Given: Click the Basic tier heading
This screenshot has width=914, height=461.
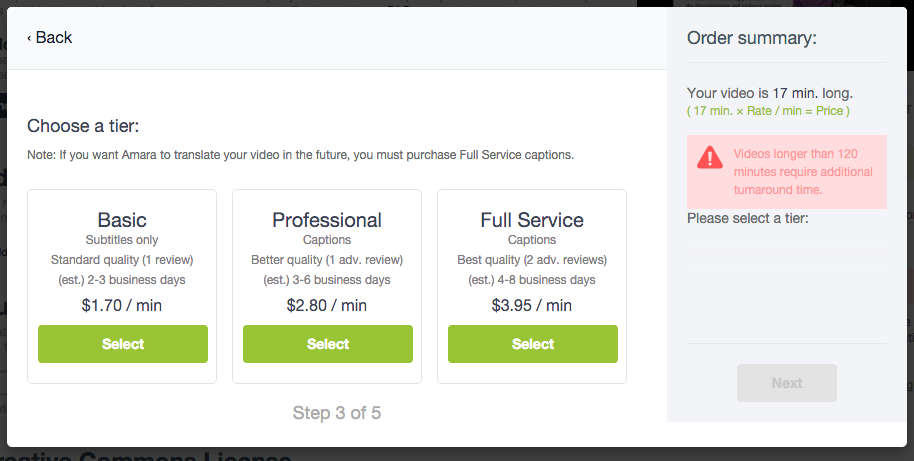Looking at the screenshot, I should click(122, 220).
